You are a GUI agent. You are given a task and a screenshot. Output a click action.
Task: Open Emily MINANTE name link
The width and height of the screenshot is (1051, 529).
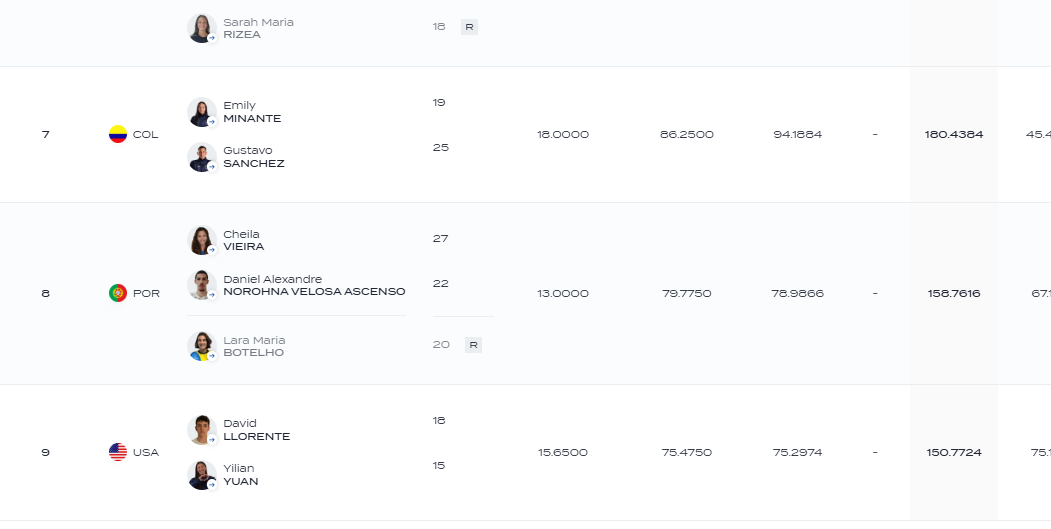(252, 112)
